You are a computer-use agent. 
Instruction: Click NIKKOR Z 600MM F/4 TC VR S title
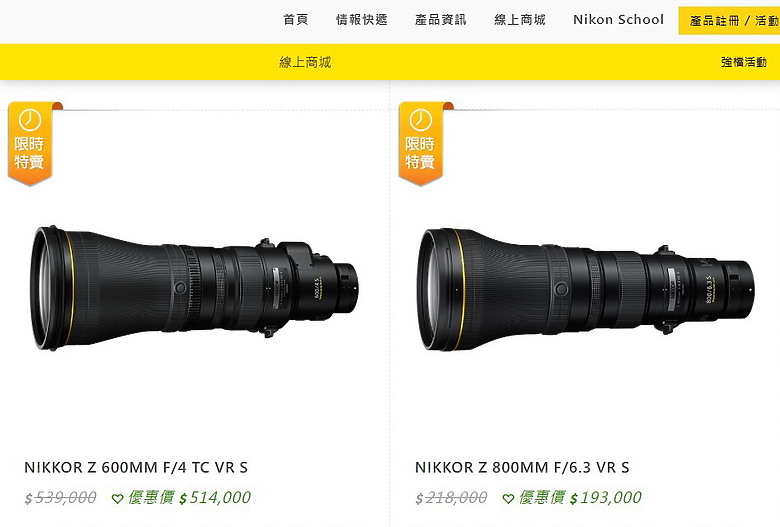click(x=136, y=468)
